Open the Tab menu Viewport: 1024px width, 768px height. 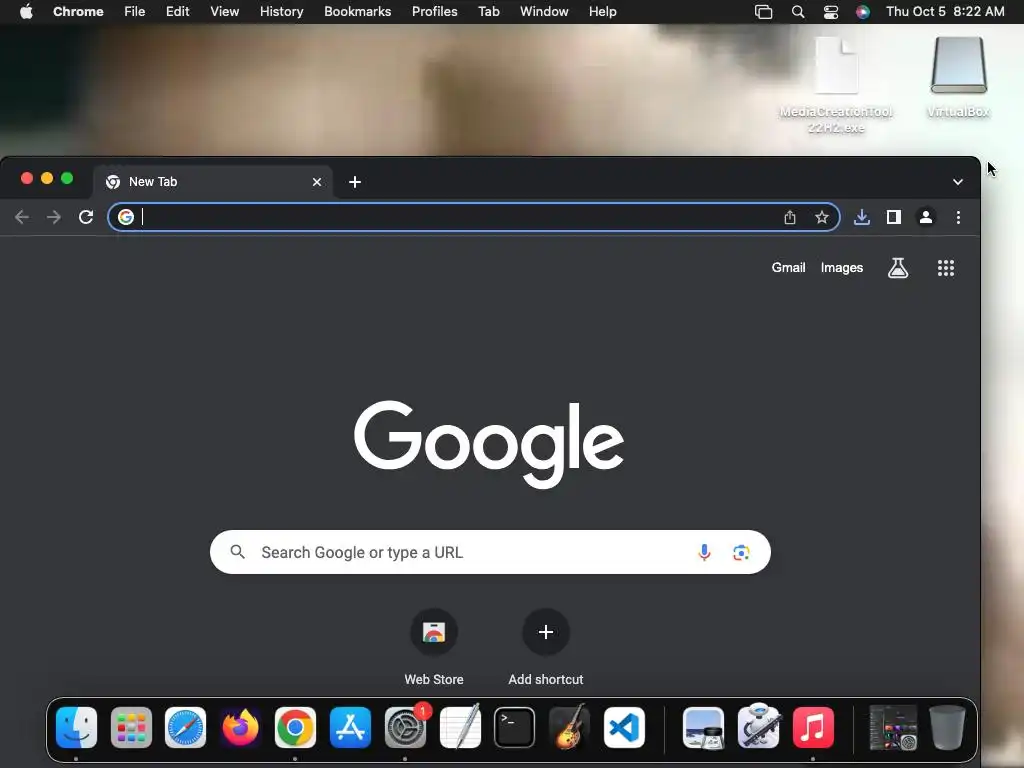pos(488,12)
